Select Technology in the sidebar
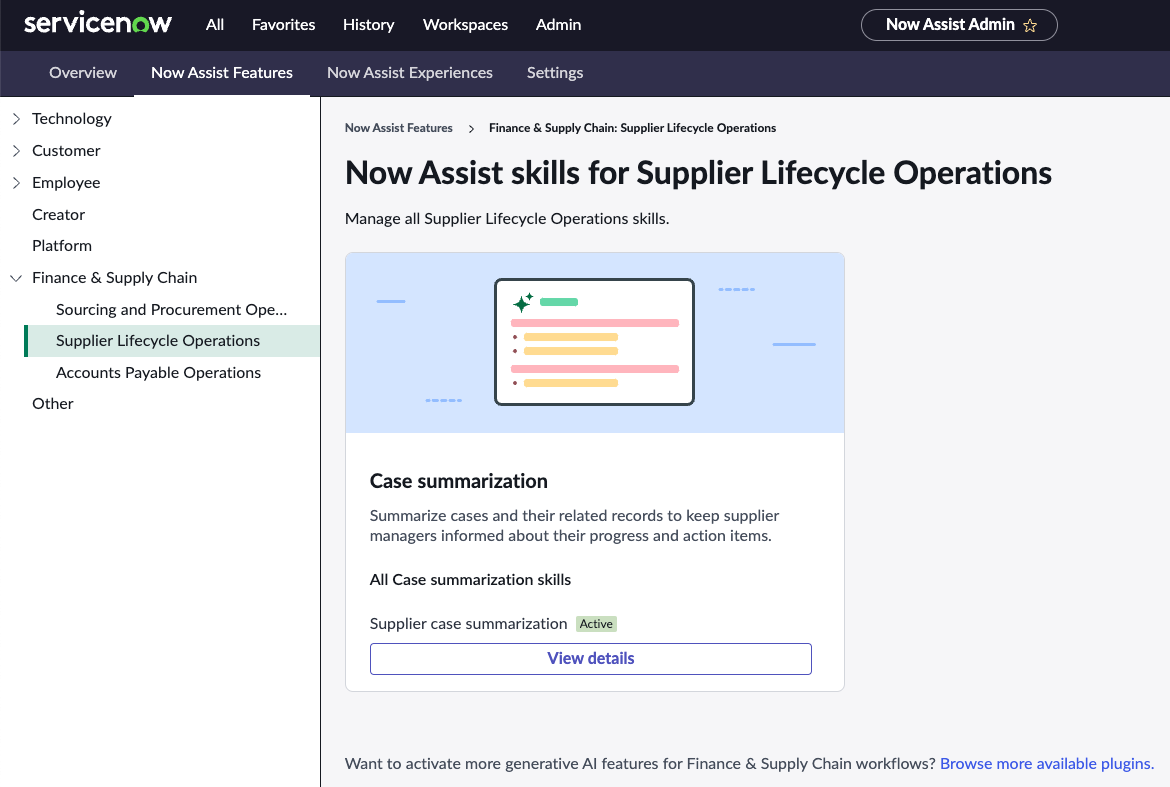This screenshot has width=1170, height=787. coord(72,119)
